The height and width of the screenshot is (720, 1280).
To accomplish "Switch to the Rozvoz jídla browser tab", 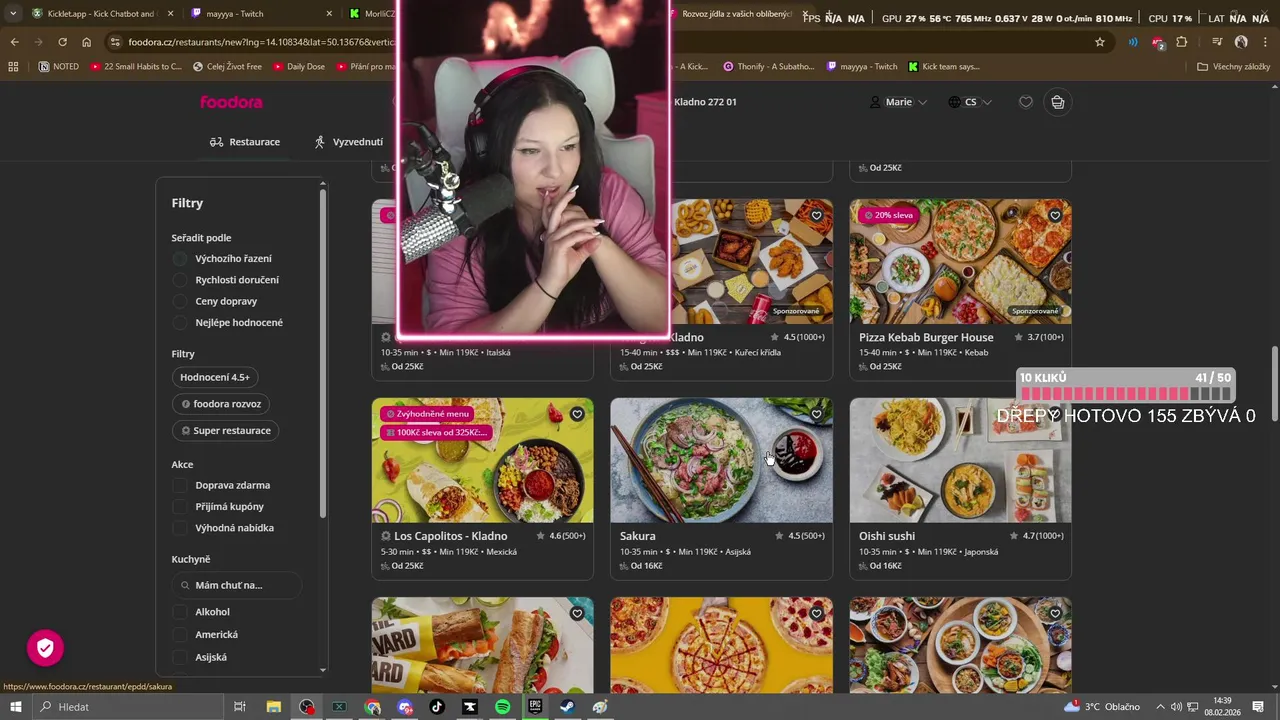I will pyautogui.click(x=737, y=14).
